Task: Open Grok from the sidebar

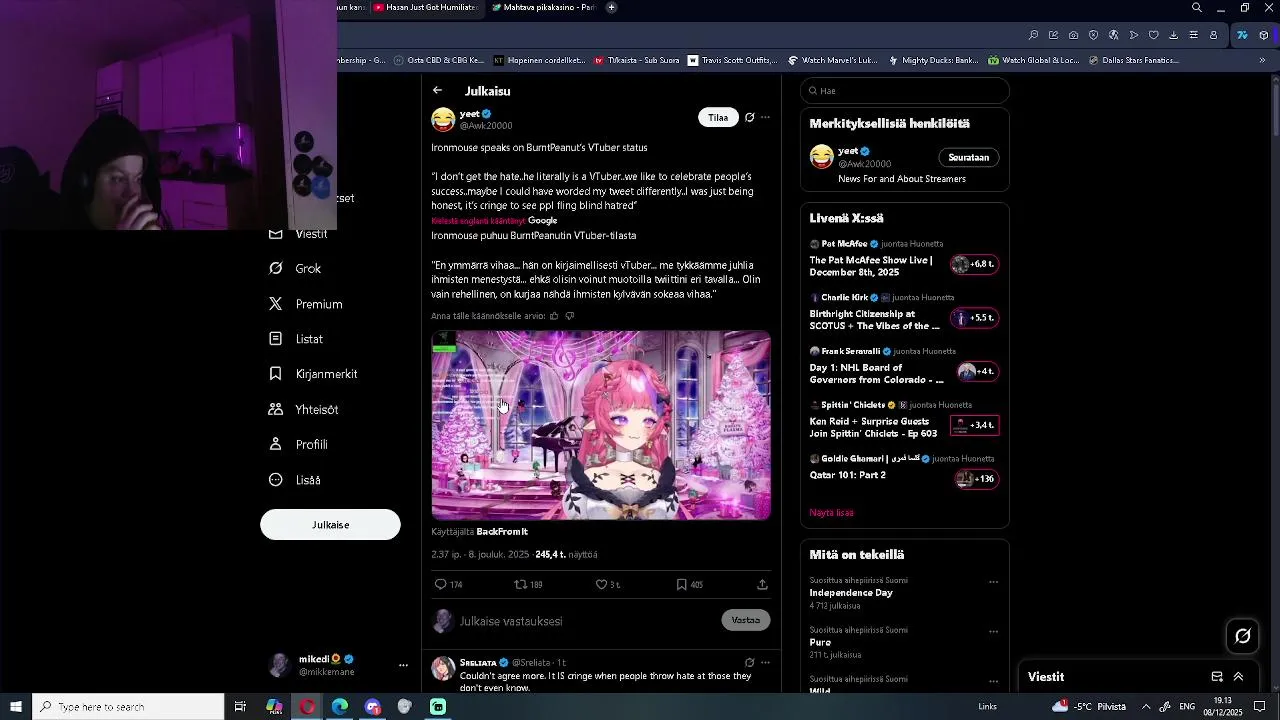Action: pos(295,268)
